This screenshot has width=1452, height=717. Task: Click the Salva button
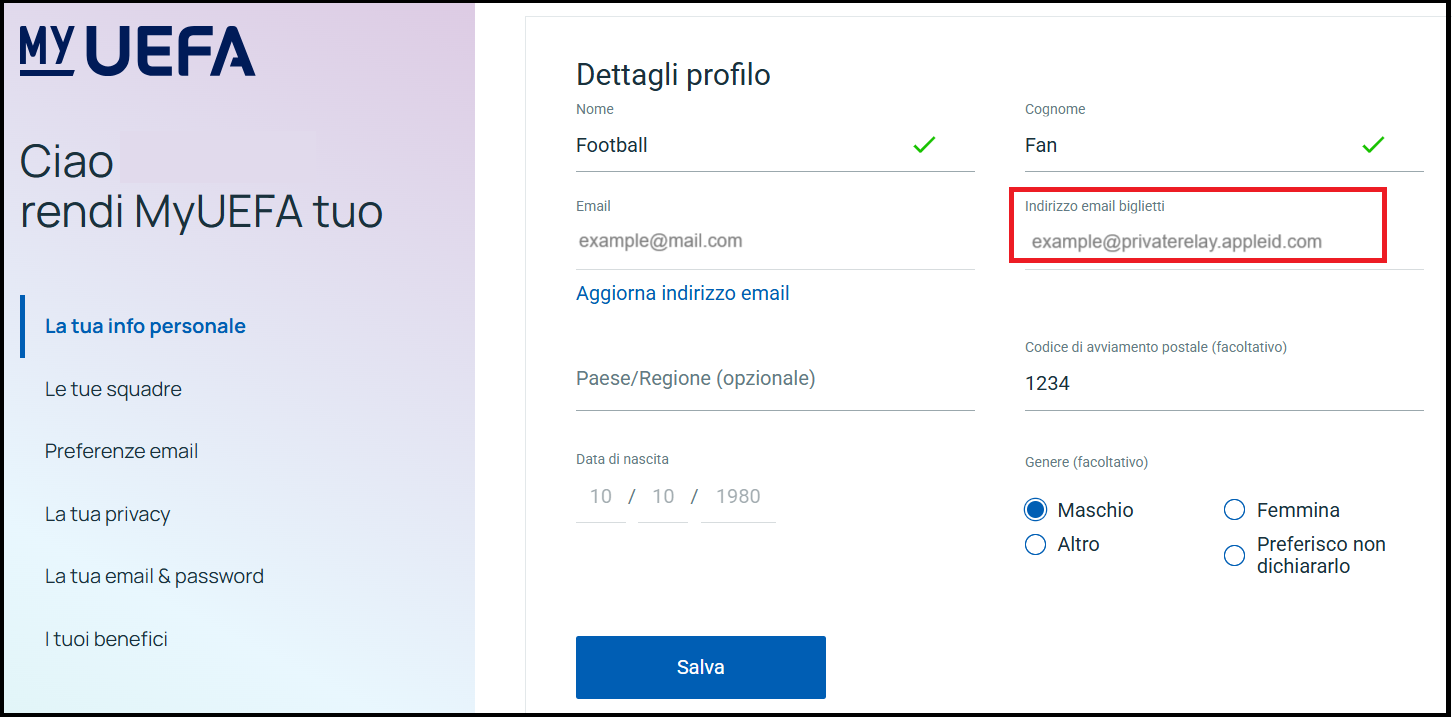(x=701, y=667)
